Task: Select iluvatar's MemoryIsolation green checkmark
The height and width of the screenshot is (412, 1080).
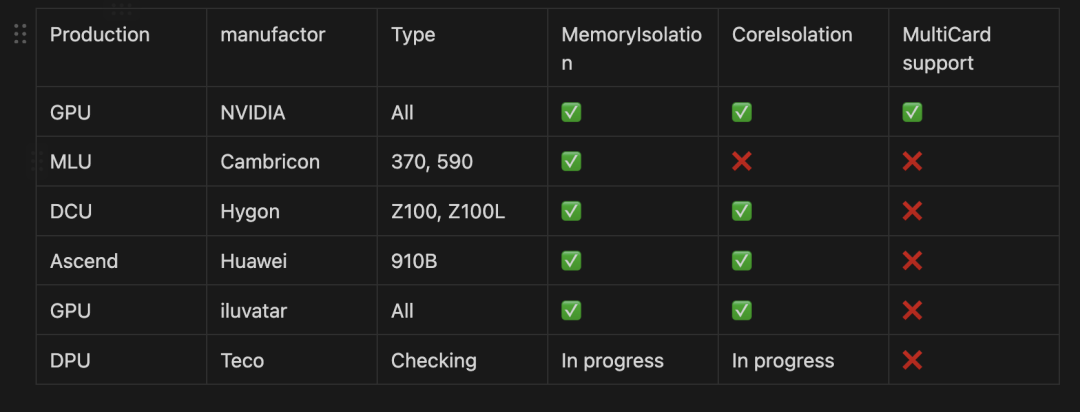Action: pos(571,311)
